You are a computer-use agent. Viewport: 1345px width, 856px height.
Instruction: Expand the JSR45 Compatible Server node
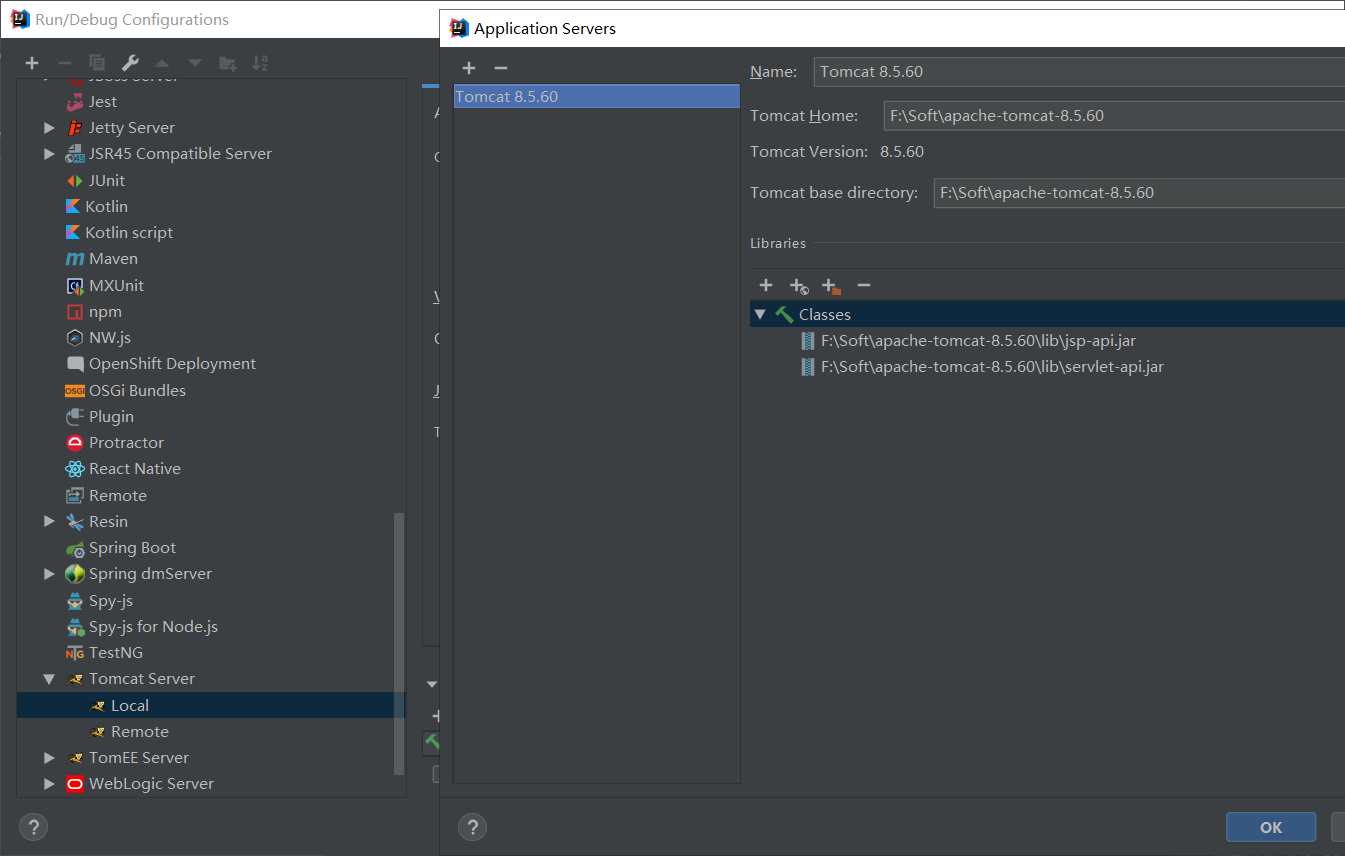pyautogui.click(x=49, y=153)
